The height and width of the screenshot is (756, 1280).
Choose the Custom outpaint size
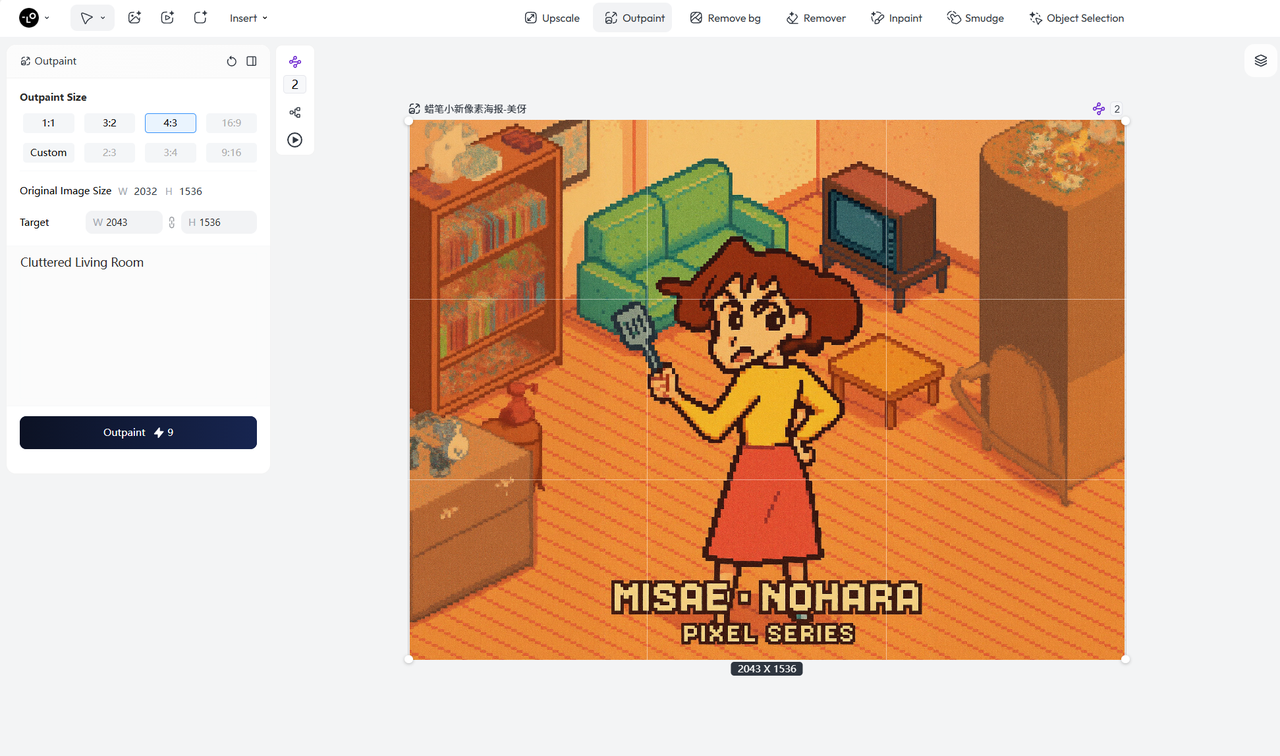[x=48, y=153]
